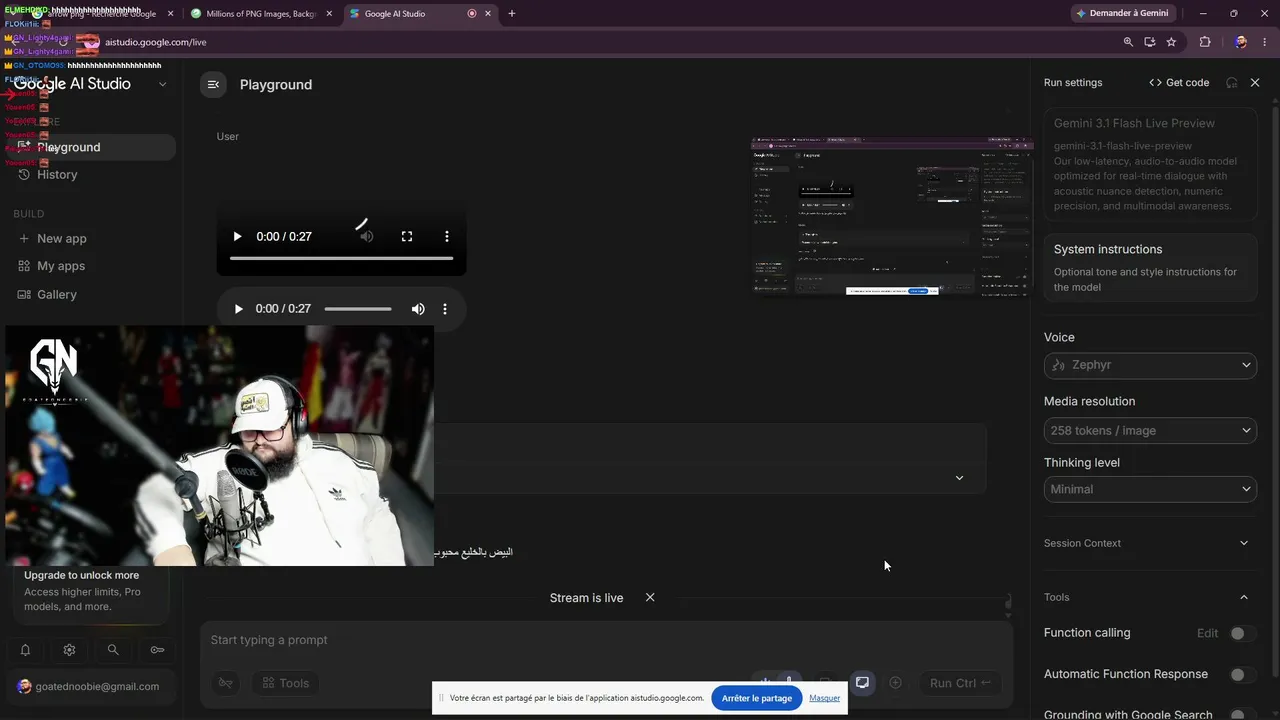
Task: Play the first 0:27 media clip
Action: pos(237,237)
